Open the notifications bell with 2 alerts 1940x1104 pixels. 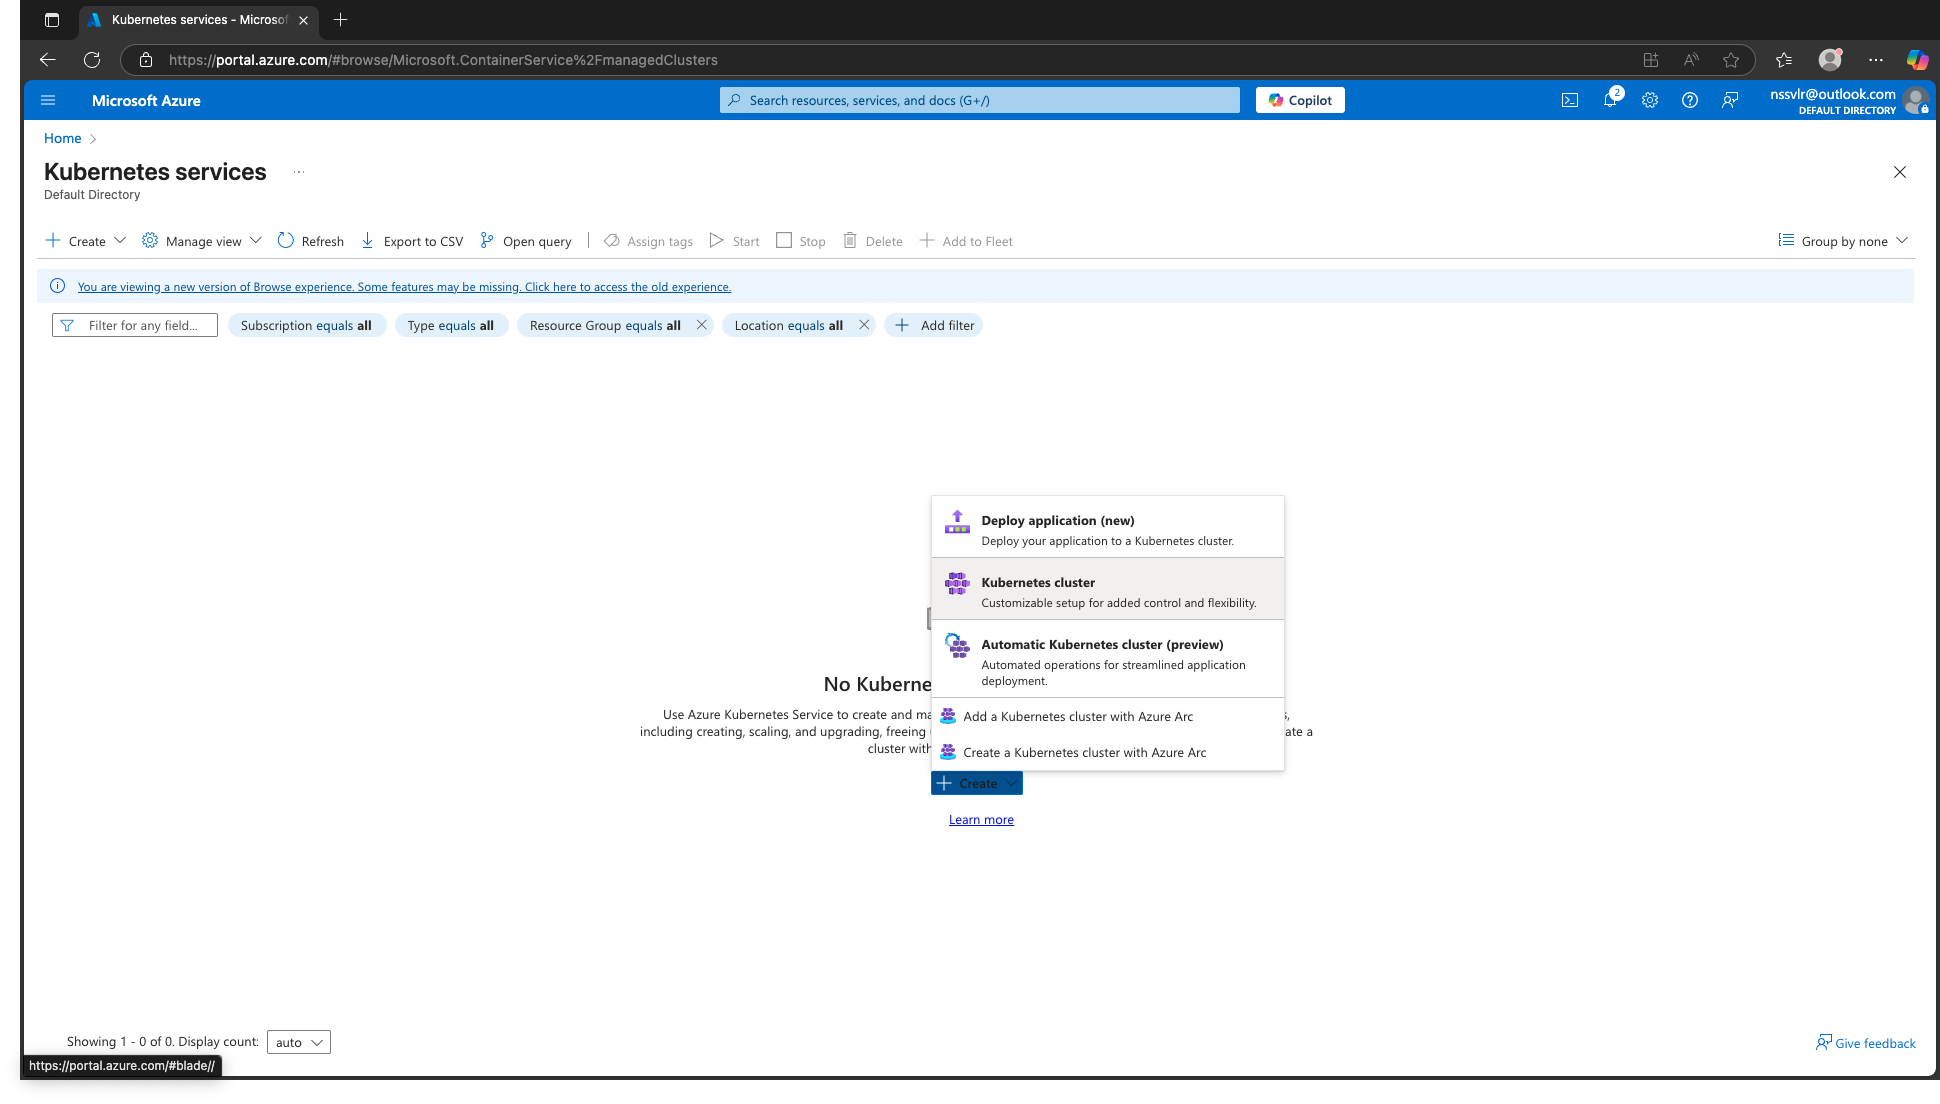pos(1610,100)
